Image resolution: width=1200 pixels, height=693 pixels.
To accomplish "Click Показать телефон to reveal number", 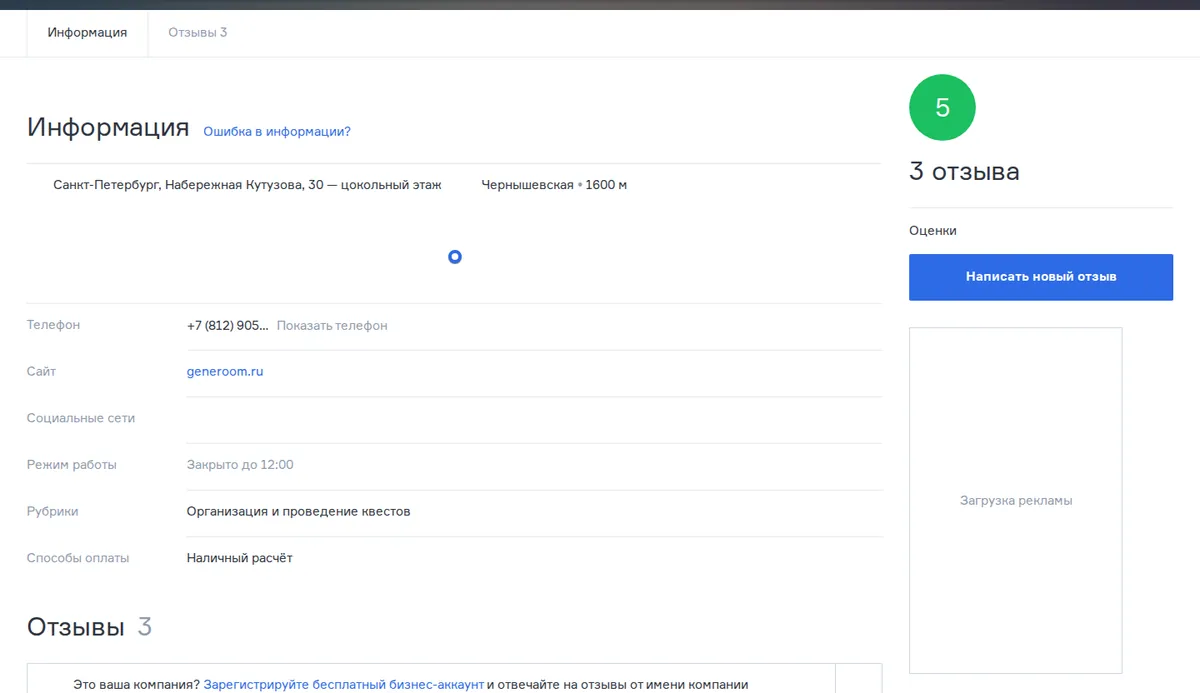I will [x=332, y=326].
